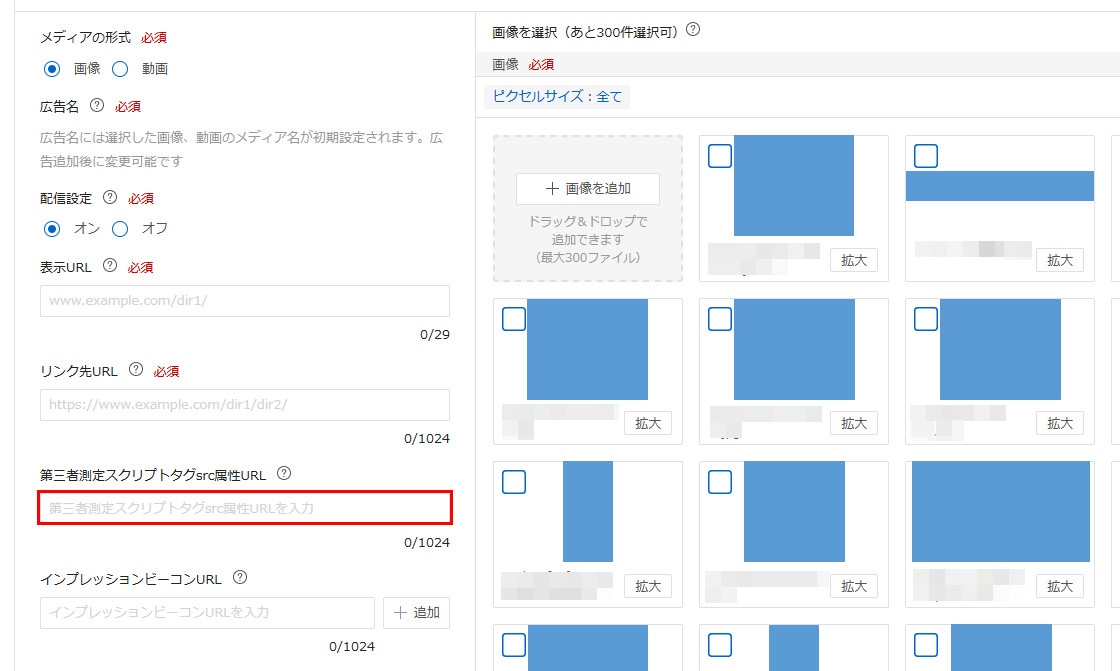Check the wide horizontal banner image checkbox
Screen dimensions: 1120x671
[x=926, y=156]
